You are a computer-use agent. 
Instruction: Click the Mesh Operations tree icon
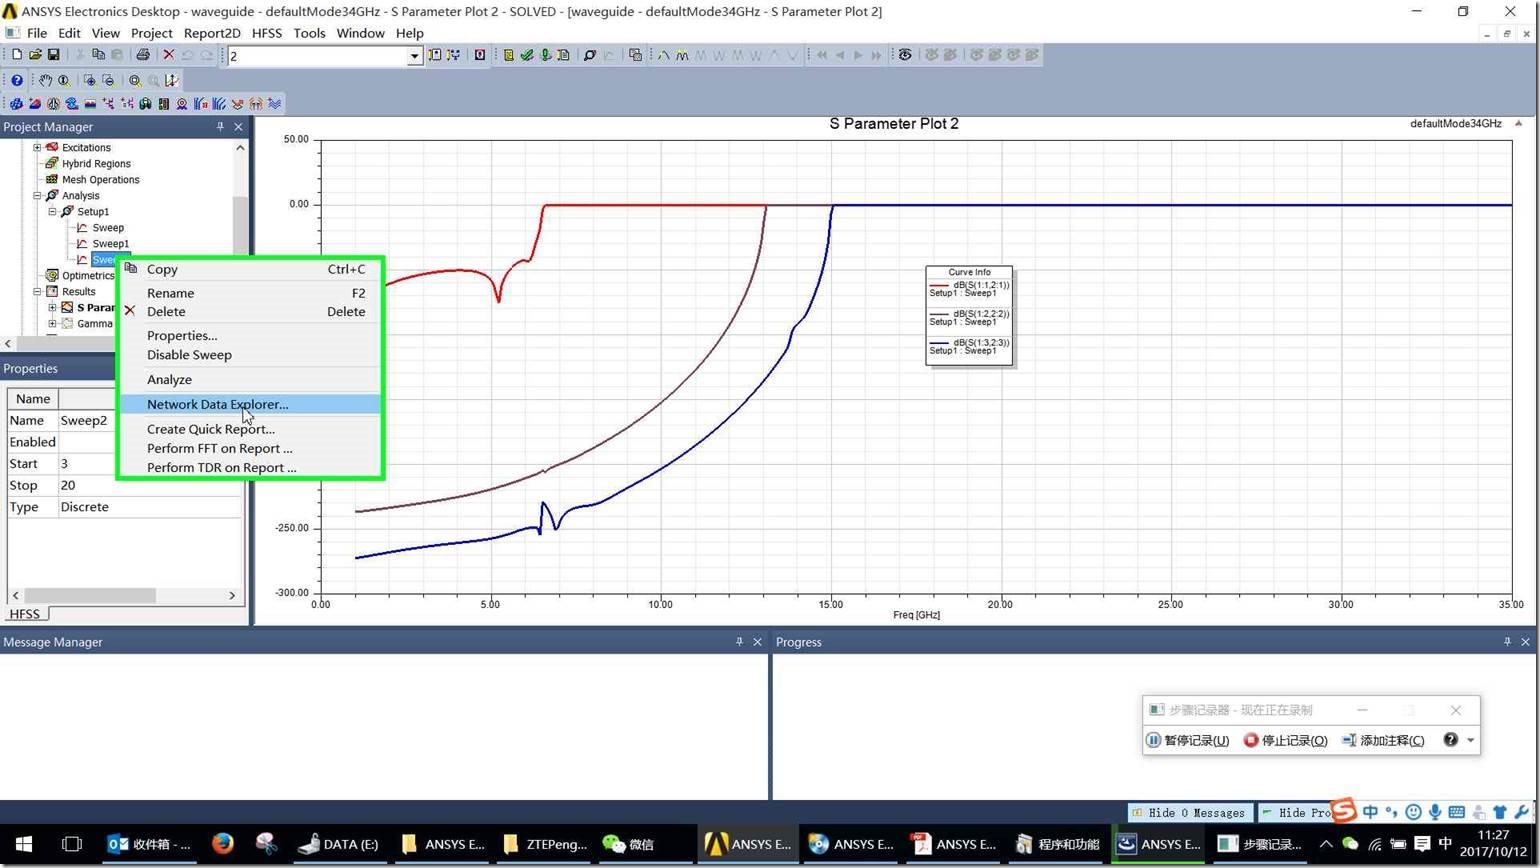pos(52,179)
